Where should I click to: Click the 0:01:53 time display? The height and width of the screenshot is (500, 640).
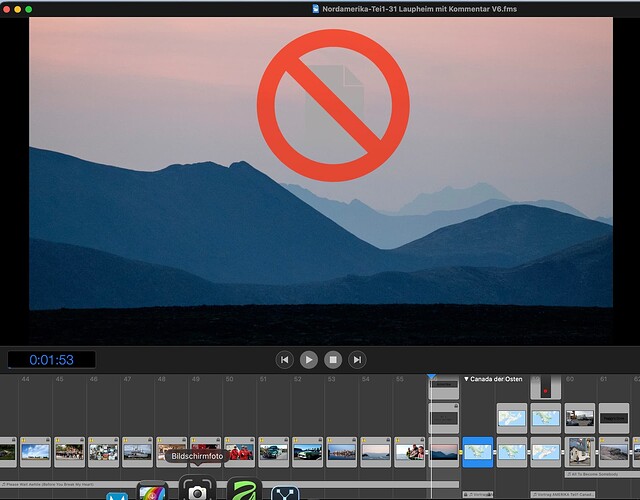[x=51, y=360]
